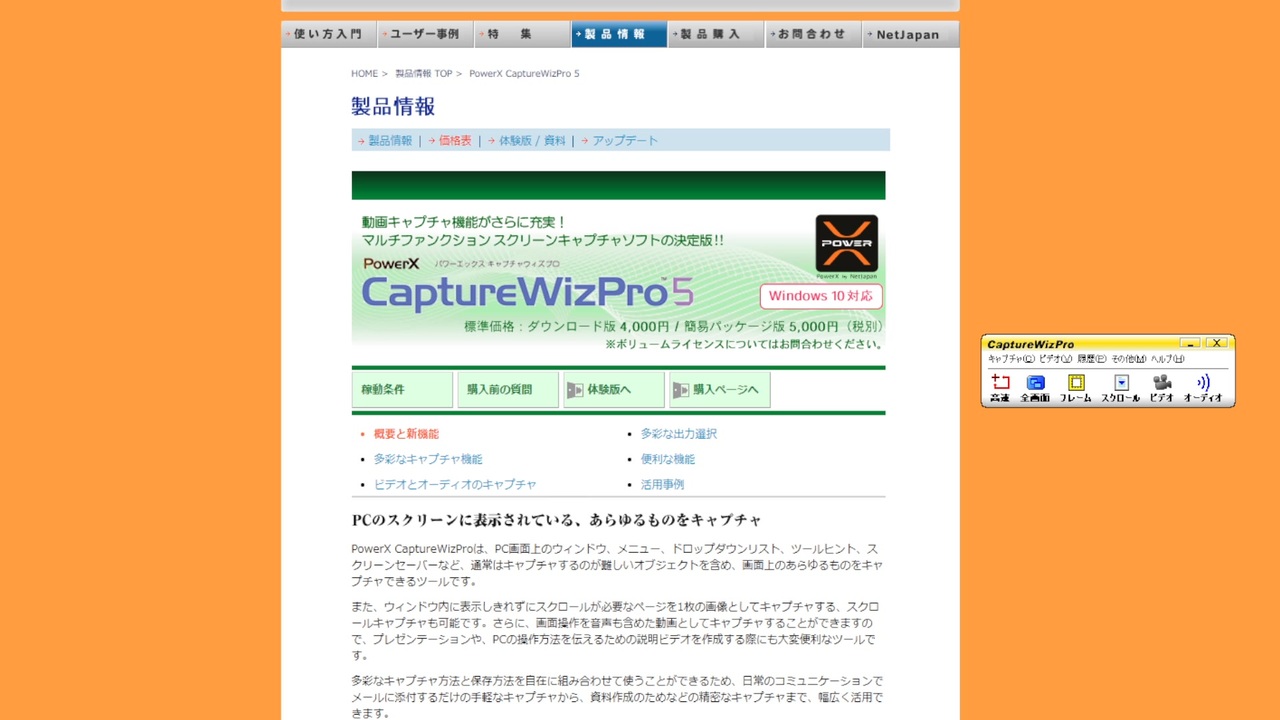The image size is (1280, 720).
Task: Select the 高速 quick capture tool icon
Action: (999, 383)
